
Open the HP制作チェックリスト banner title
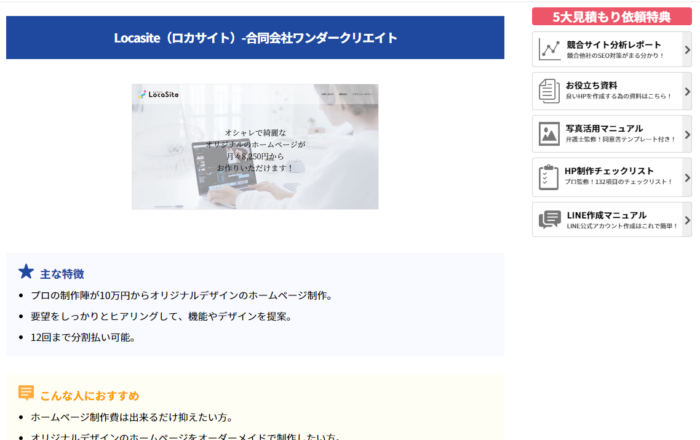point(610,171)
